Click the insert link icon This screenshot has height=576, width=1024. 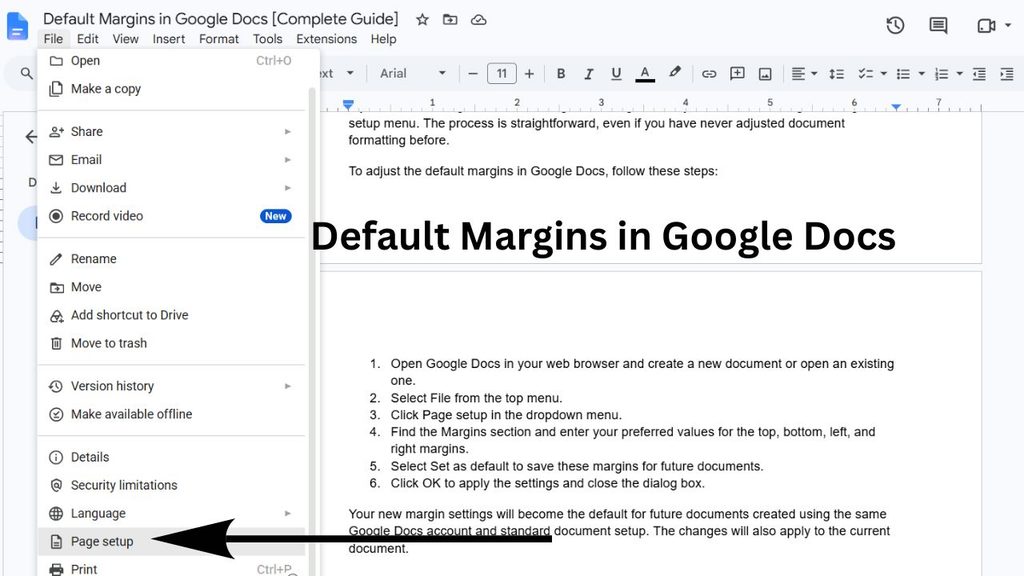[x=709, y=74]
